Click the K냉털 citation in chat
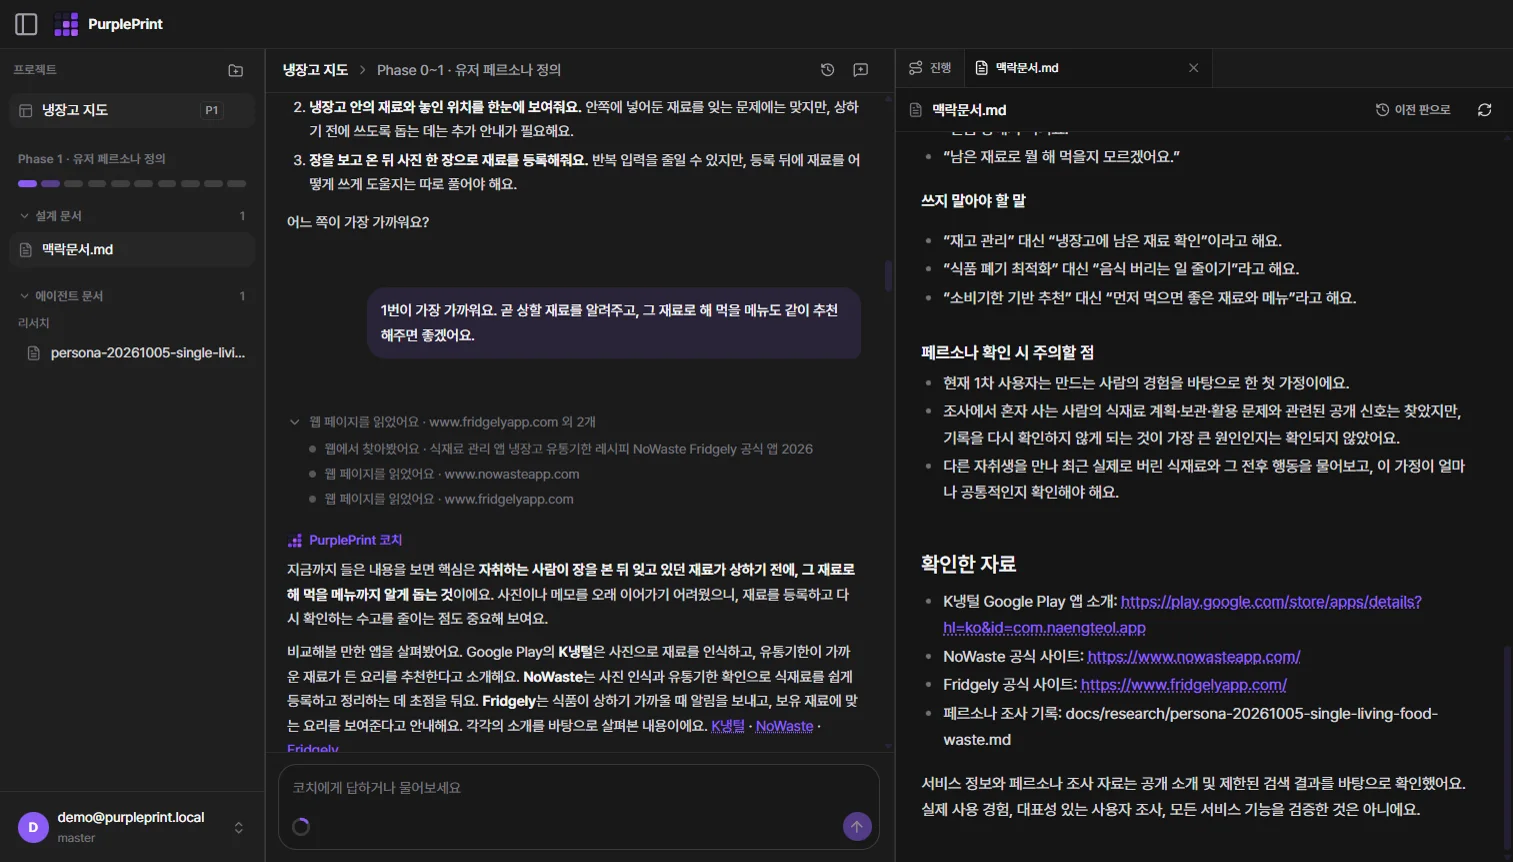 click(728, 726)
